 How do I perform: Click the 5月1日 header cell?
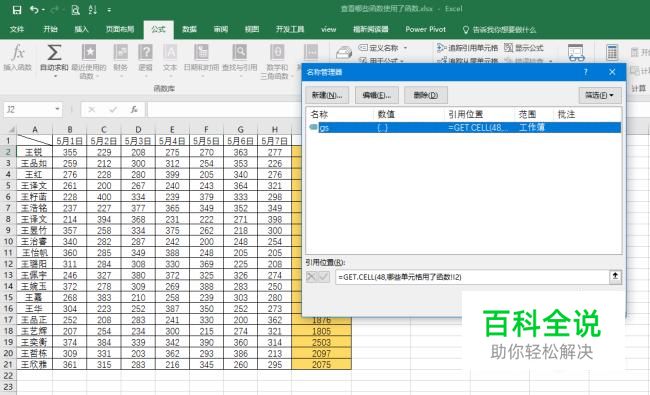coord(70,141)
